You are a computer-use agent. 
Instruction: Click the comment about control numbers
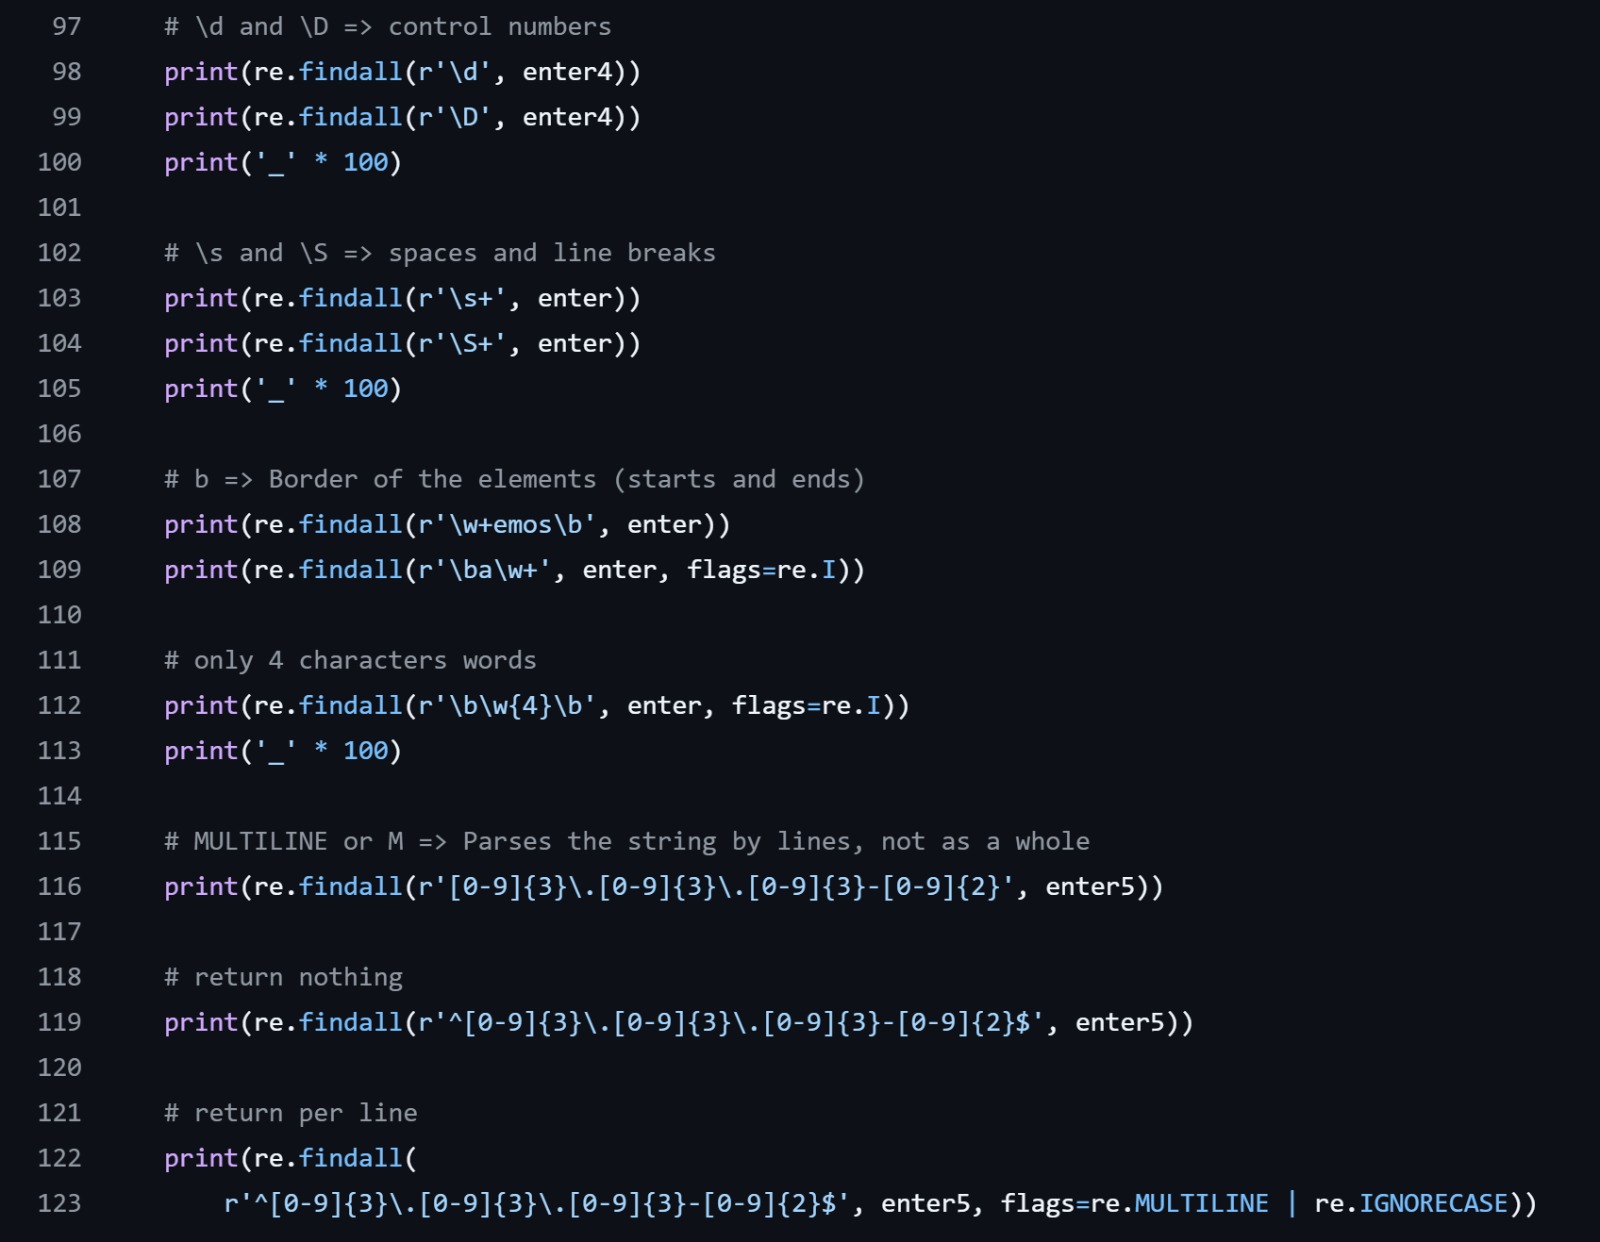pyautogui.click(x=387, y=27)
